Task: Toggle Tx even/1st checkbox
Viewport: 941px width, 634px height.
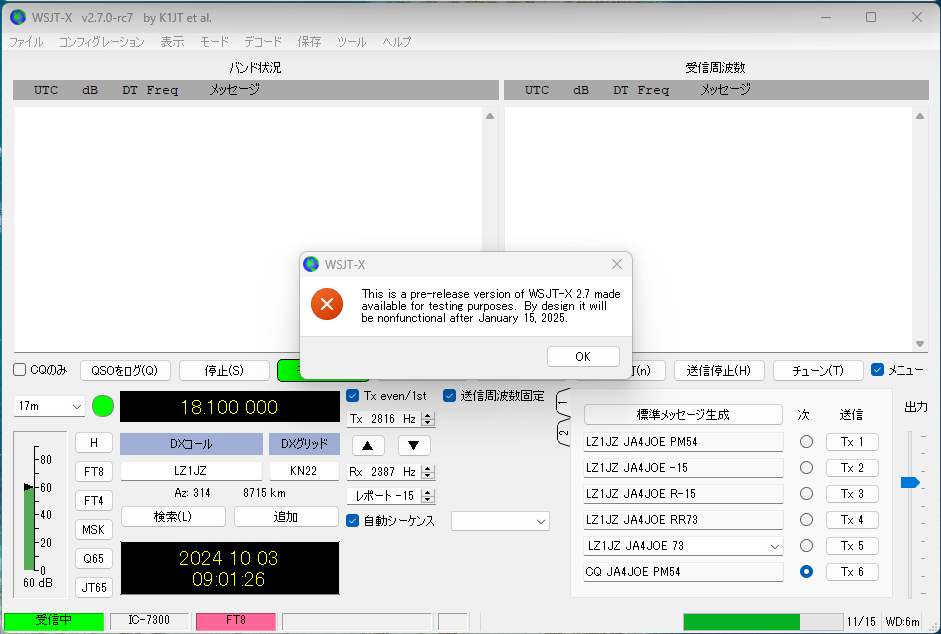Action: click(353, 396)
